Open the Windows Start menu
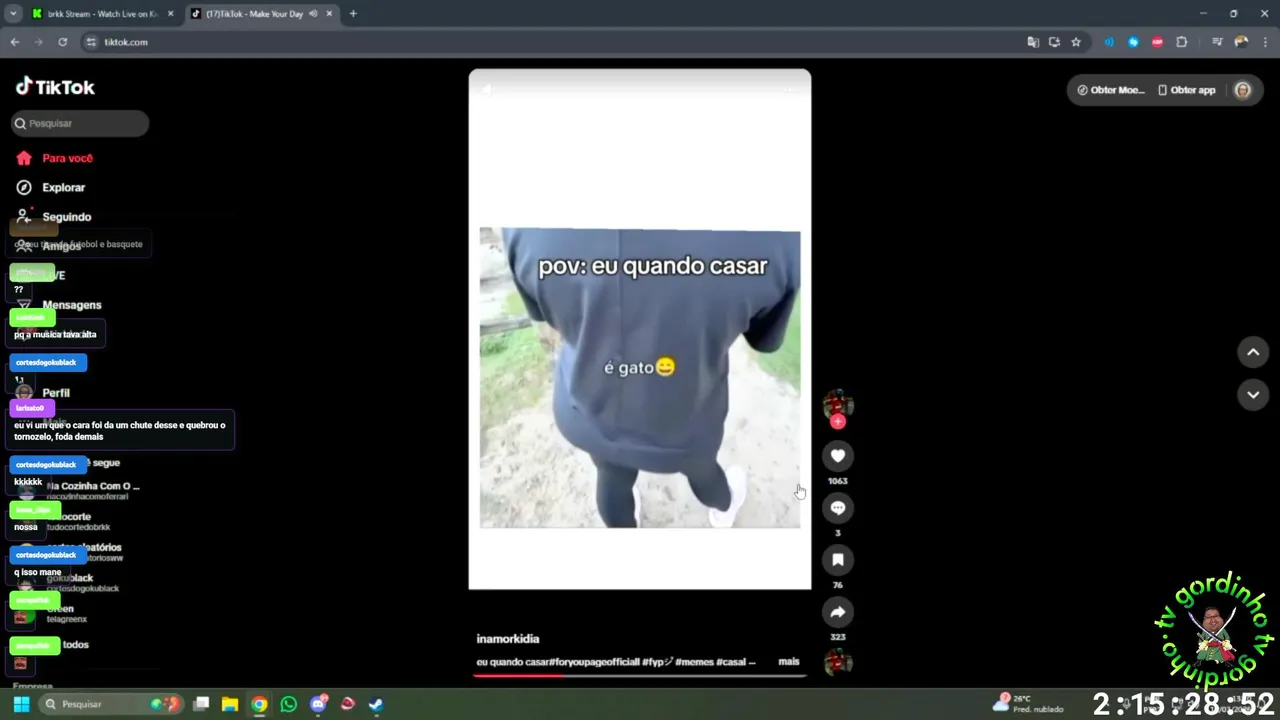Image resolution: width=1280 pixels, height=720 pixels. coord(21,704)
